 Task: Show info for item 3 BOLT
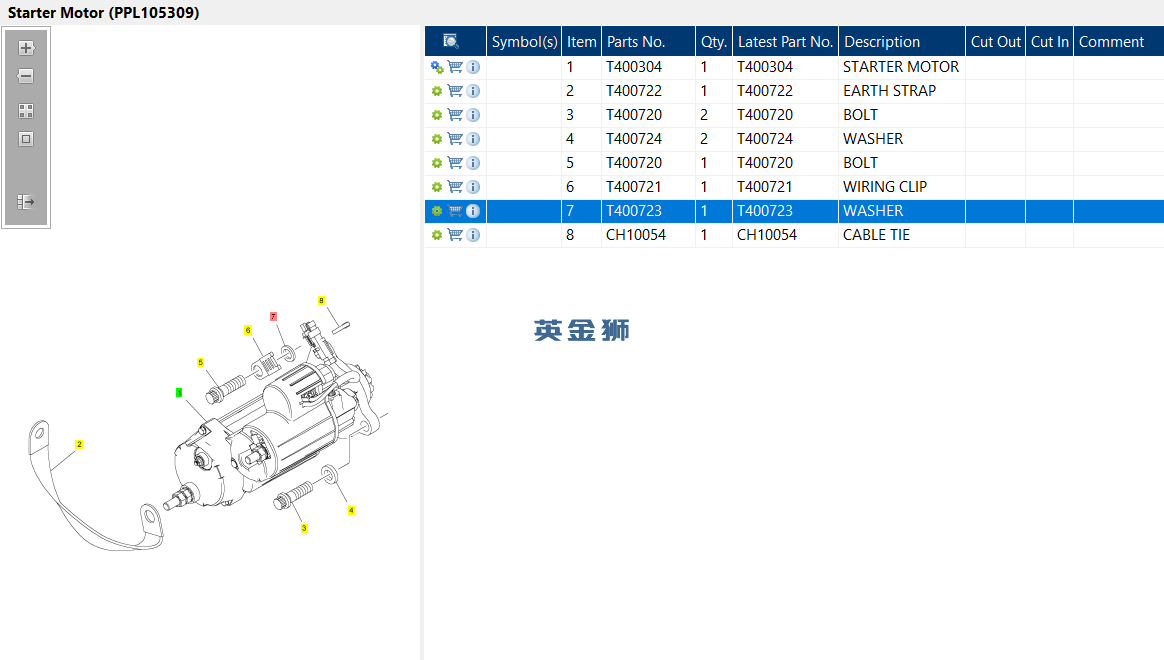[x=473, y=115]
